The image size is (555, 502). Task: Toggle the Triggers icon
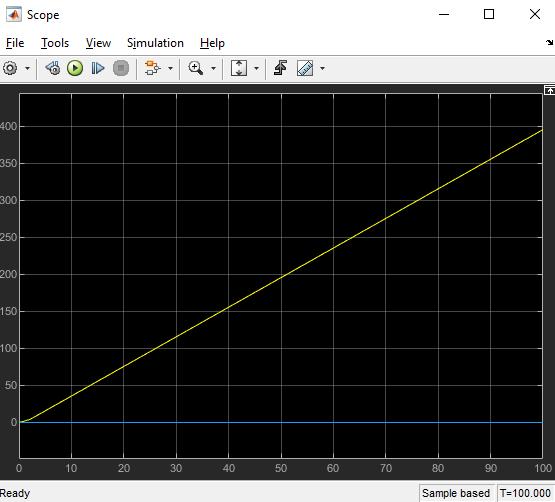[280, 68]
